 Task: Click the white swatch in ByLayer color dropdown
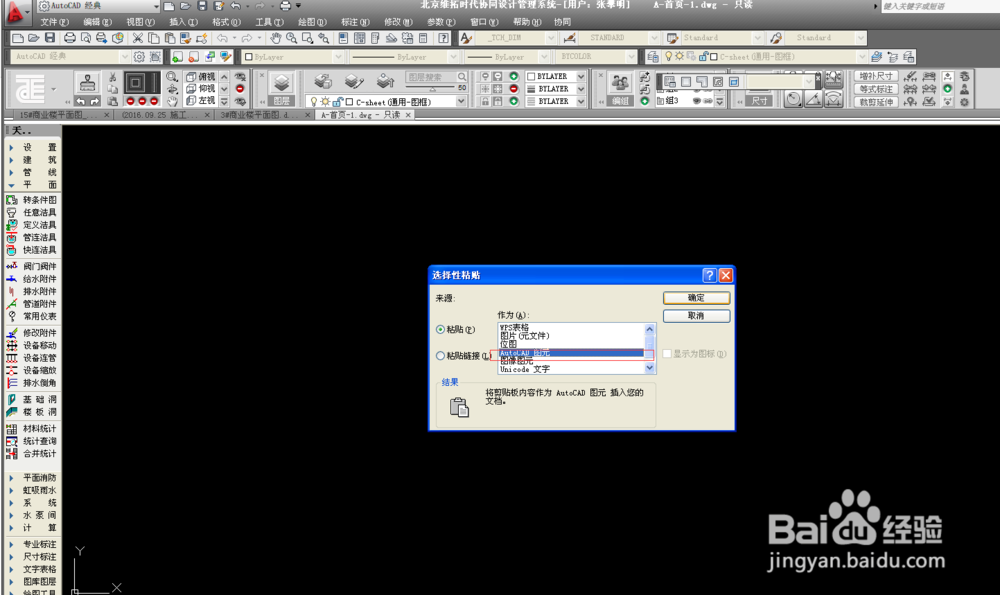coord(249,57)
